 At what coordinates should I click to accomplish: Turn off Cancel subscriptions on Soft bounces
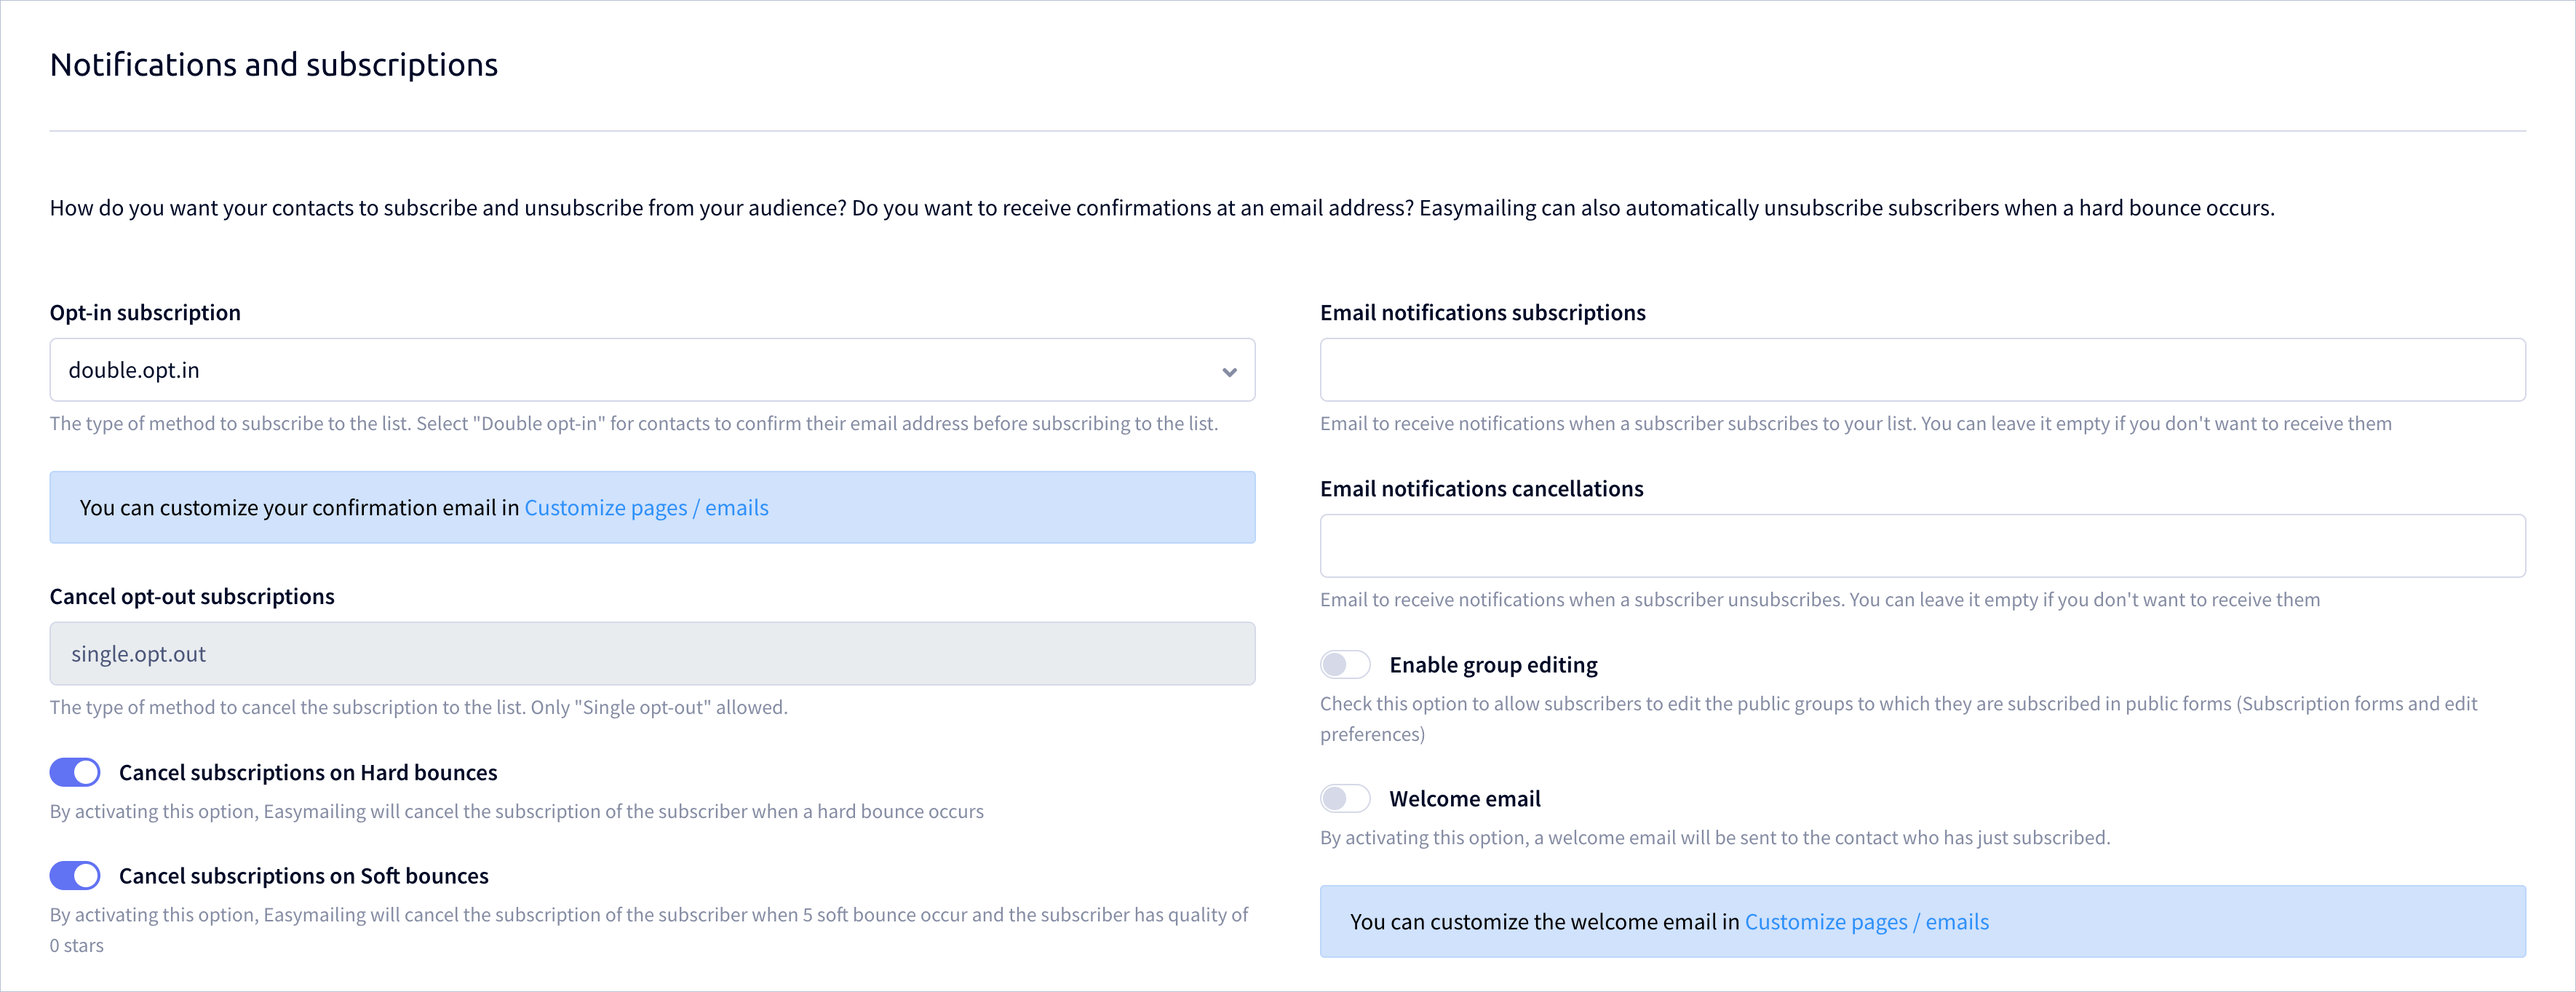[x=75, y=876]
